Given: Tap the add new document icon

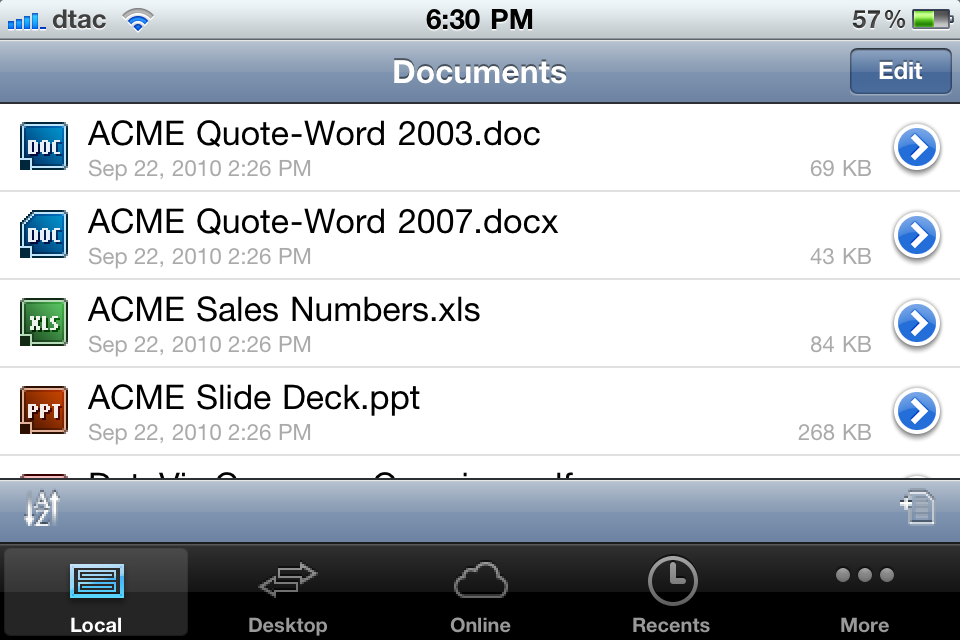Looking at the screenshot, I should pos(916,509).
